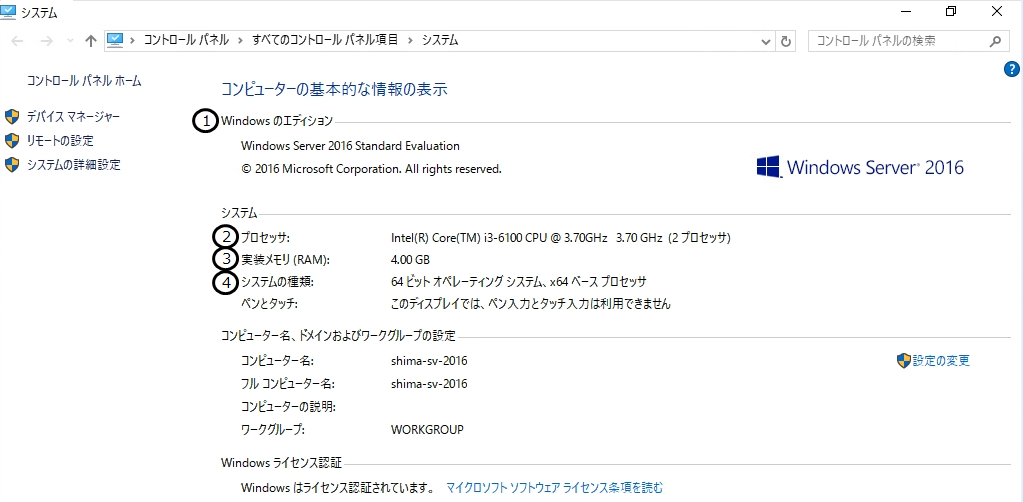Open リモートの設定 link
Viewport: 1023px width, 502px height.
60,140
